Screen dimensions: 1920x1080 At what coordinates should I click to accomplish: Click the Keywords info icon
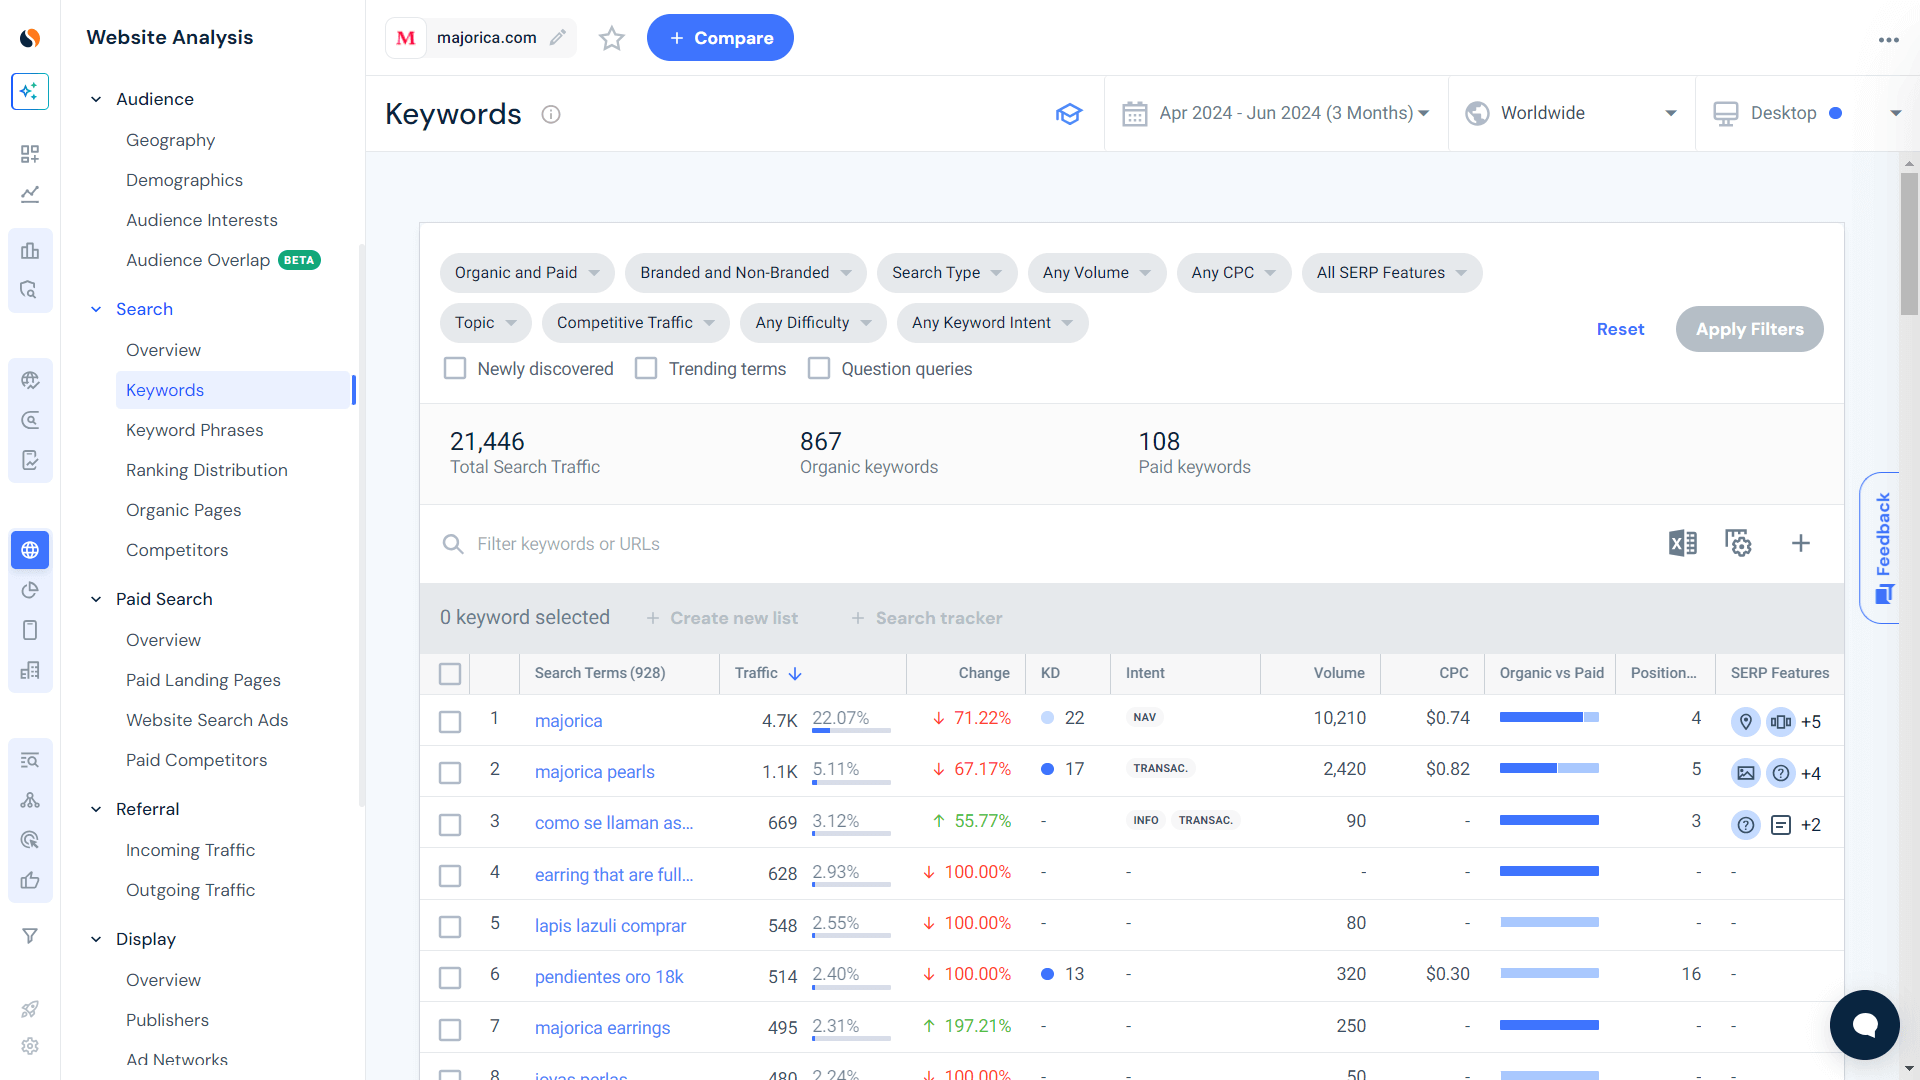tap(551, 114)
